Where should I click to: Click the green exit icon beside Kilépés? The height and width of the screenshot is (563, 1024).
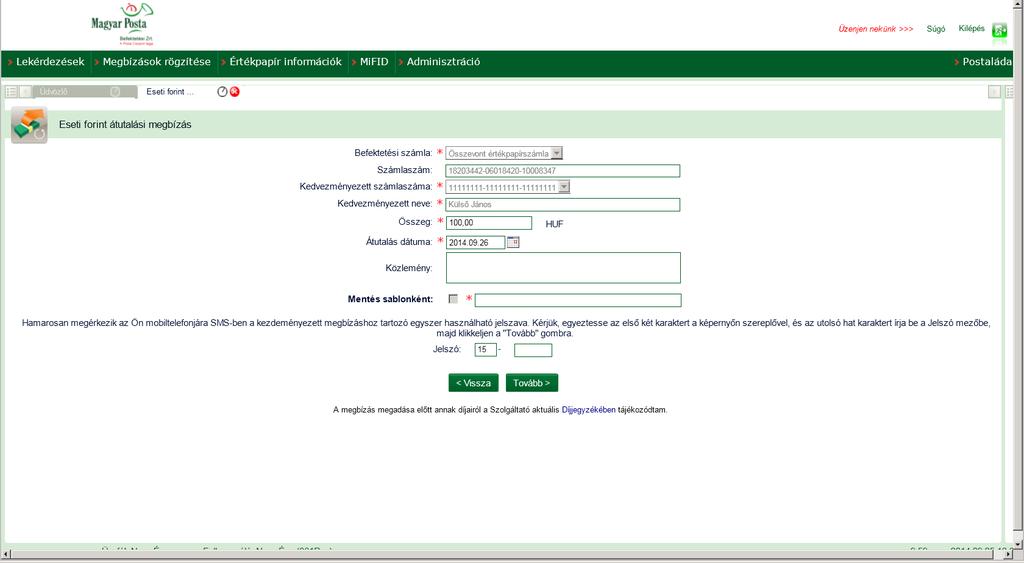(999, 30)
